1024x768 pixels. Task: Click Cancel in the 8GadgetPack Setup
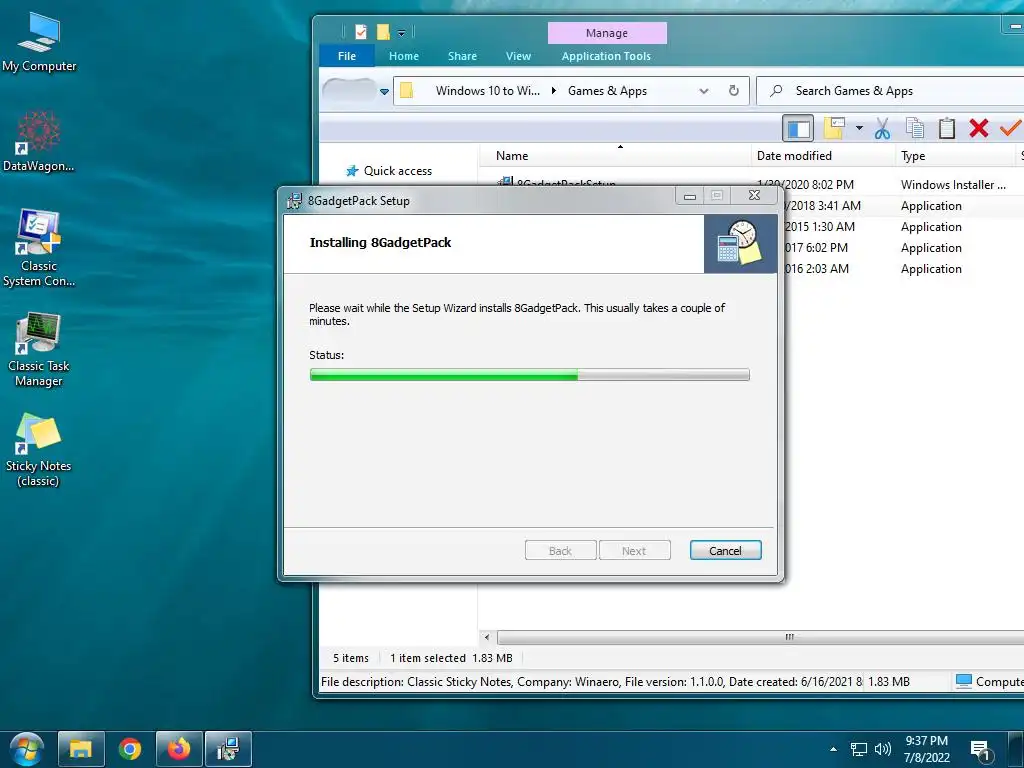click(726, 551)
